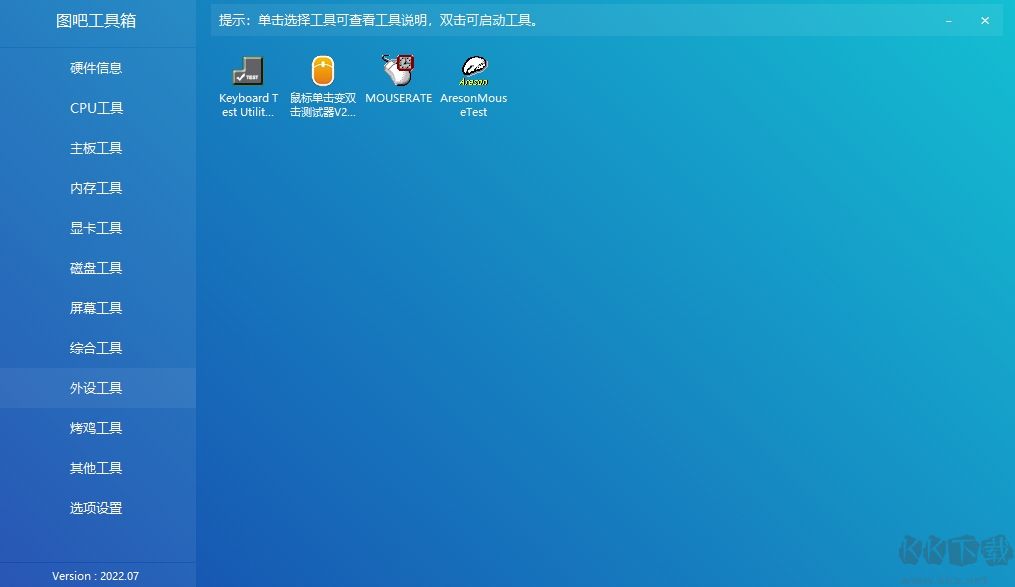Switch to 显卡工具 graphics card tools
The width and height of the screenshot is (1015, 587).
pos(96,227)
